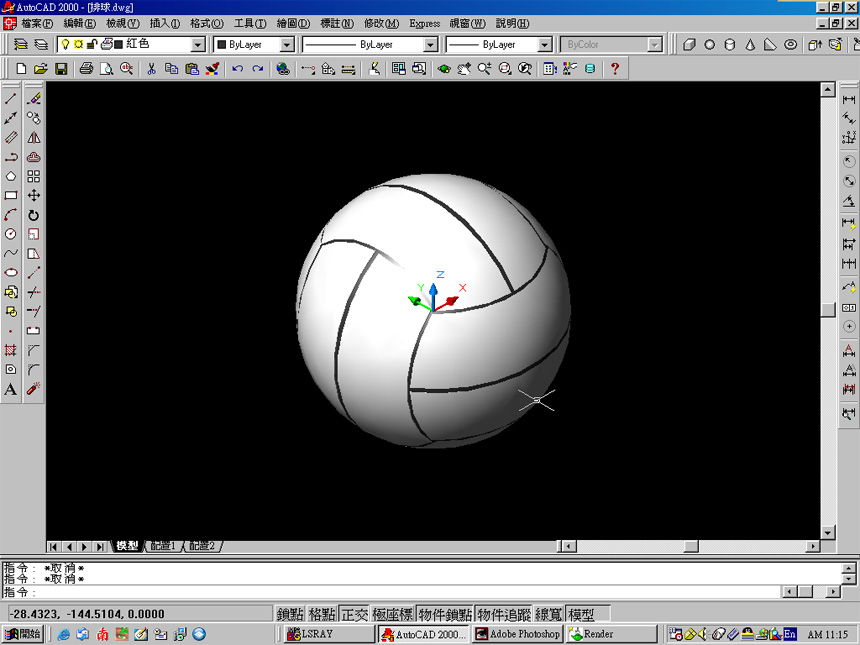Click the Save icon in toolbar

coord(60,69)
